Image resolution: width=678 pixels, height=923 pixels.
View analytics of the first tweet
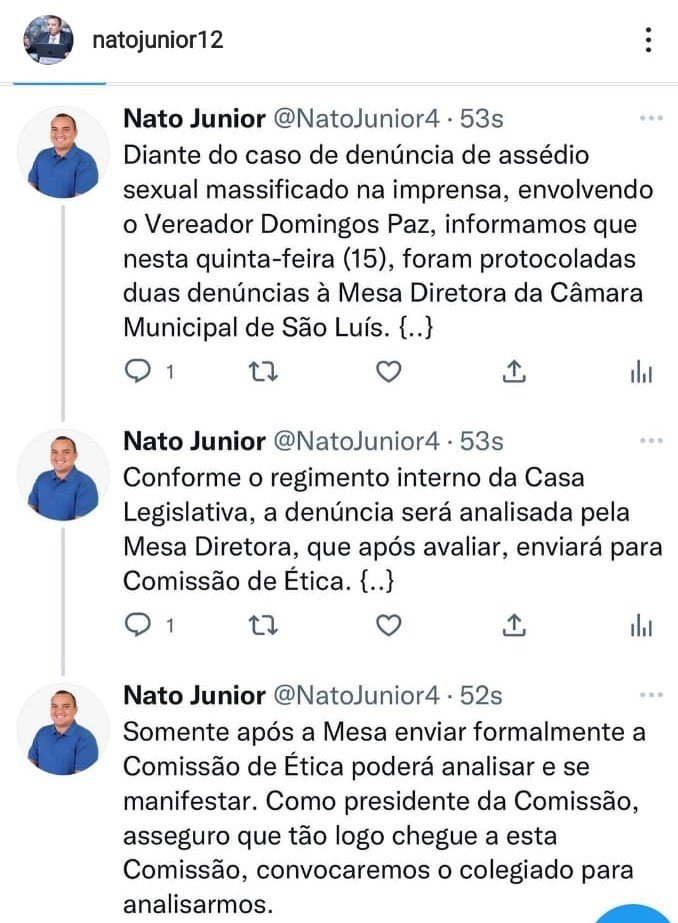pyautogui.click(x=642, y=372)
